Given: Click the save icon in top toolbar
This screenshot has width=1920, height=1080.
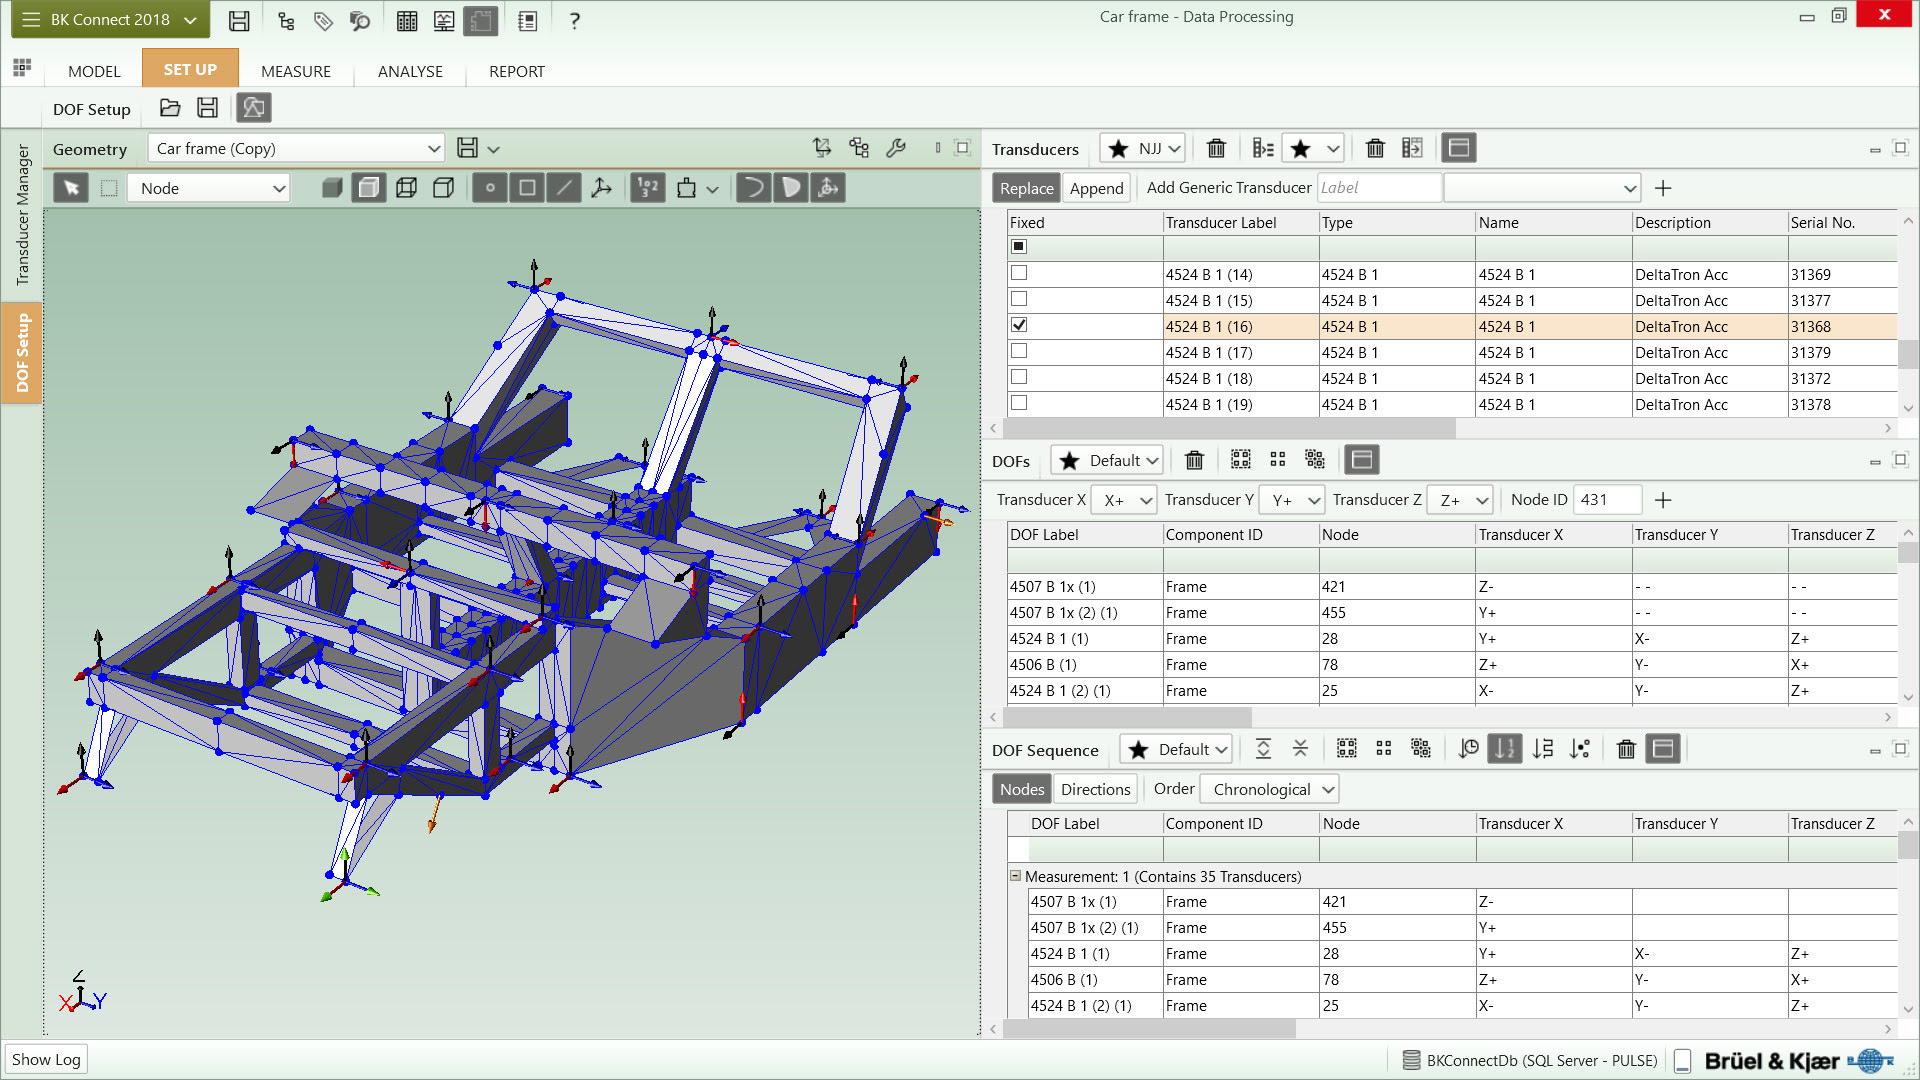Looking at the screenshot, I should coord(239,21).
